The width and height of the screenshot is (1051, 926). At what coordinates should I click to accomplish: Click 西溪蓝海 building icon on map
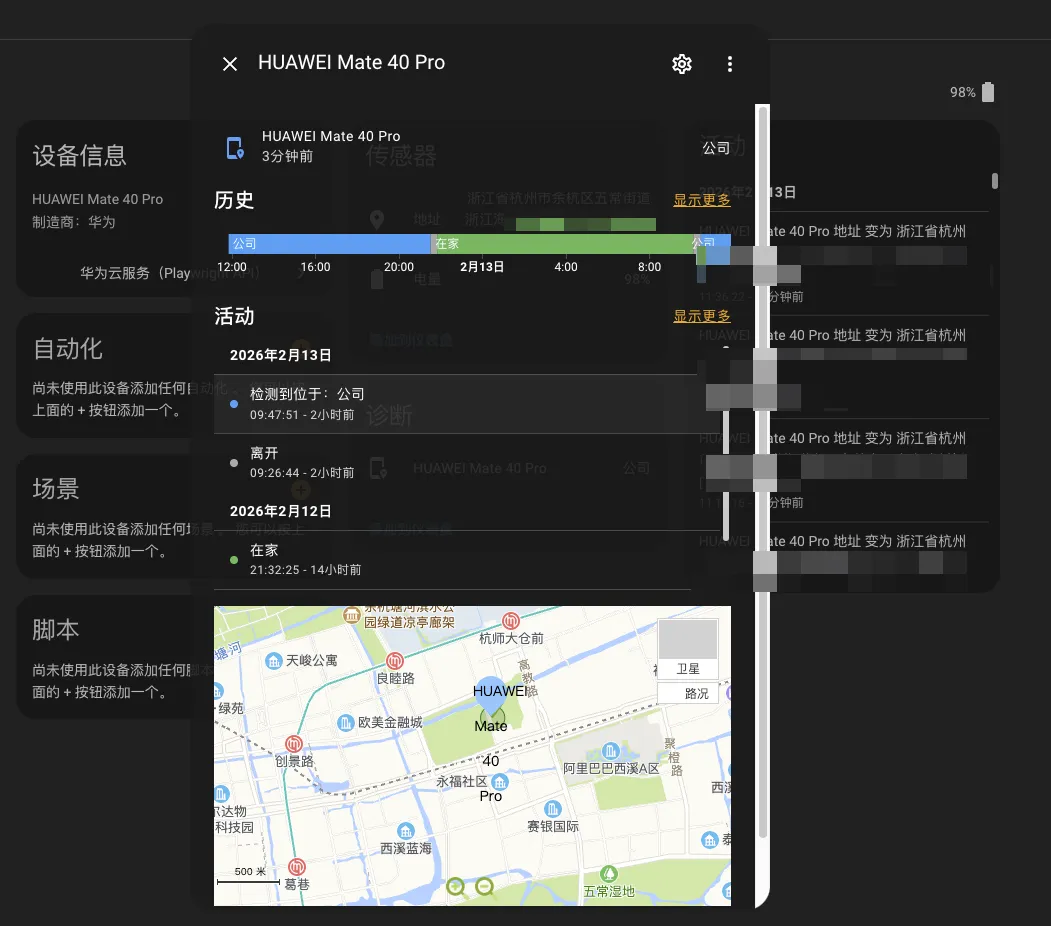pos(406,831)
